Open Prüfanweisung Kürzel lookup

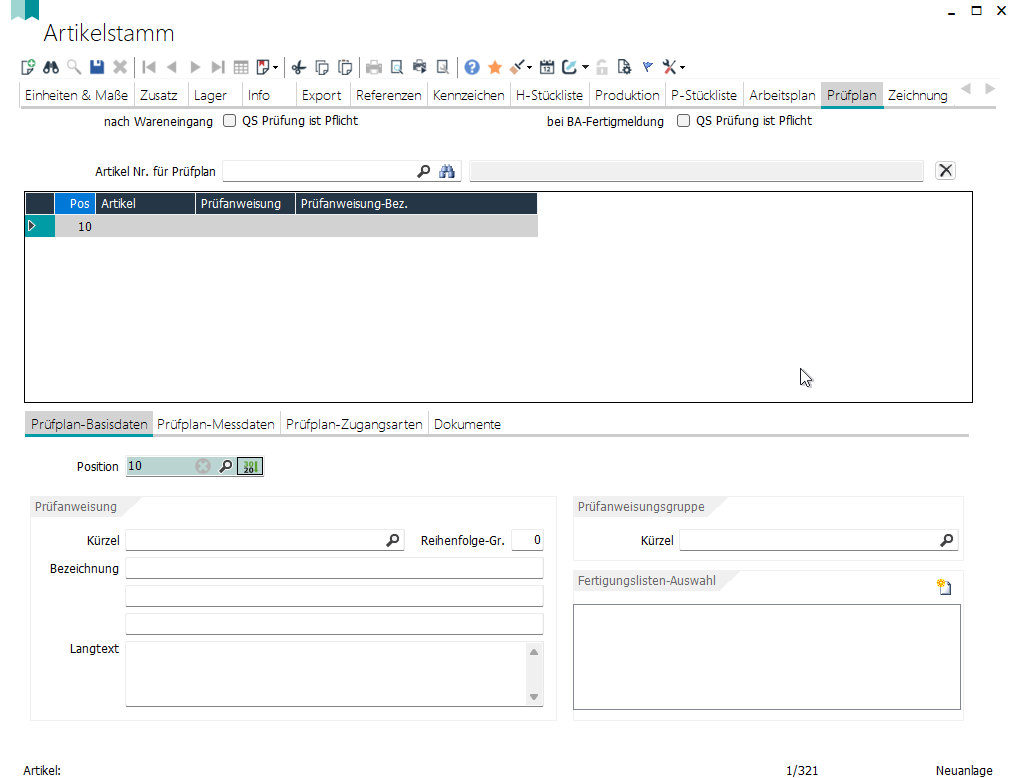393,540
